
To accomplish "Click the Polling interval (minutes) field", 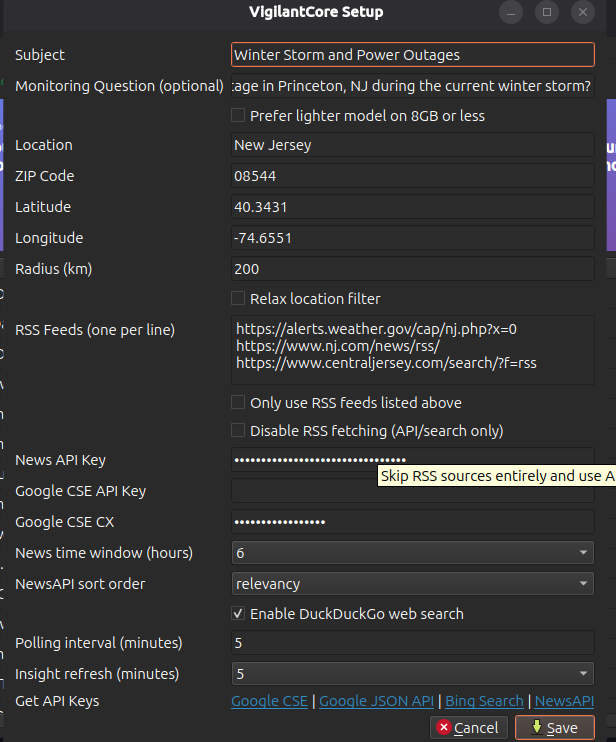I will (x=413, y=643).
